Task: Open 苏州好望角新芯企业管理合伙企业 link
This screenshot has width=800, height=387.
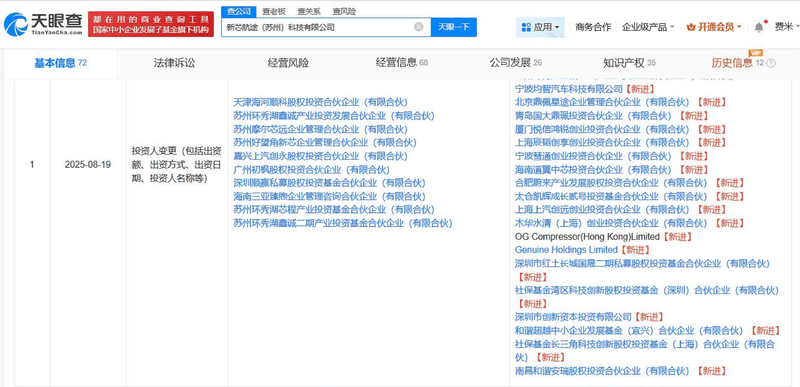Action: point(324,142)
